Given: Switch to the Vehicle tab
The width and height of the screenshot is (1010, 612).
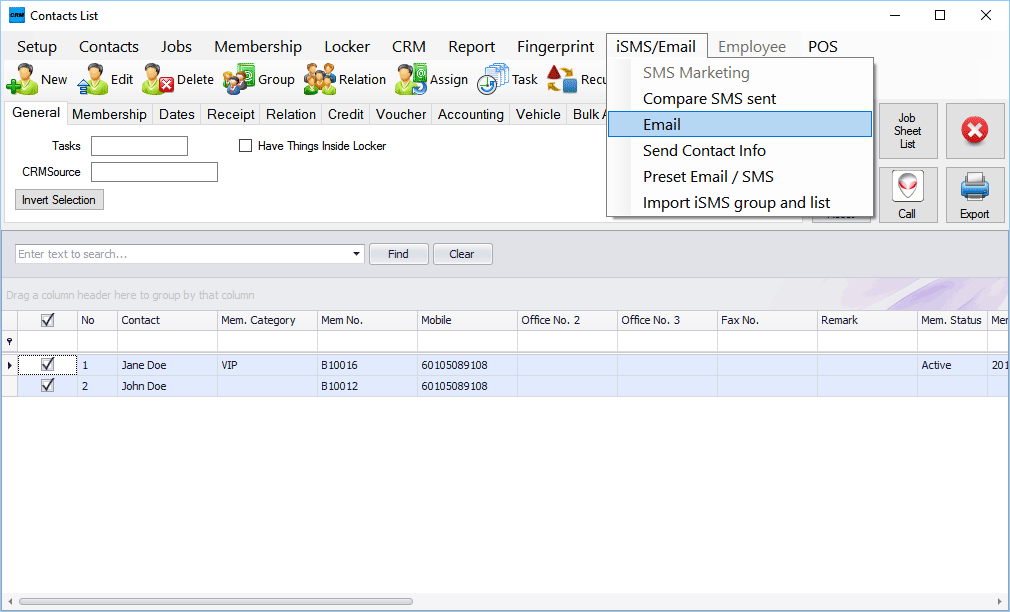Looking at the screenshot, I should pos(538,114).
